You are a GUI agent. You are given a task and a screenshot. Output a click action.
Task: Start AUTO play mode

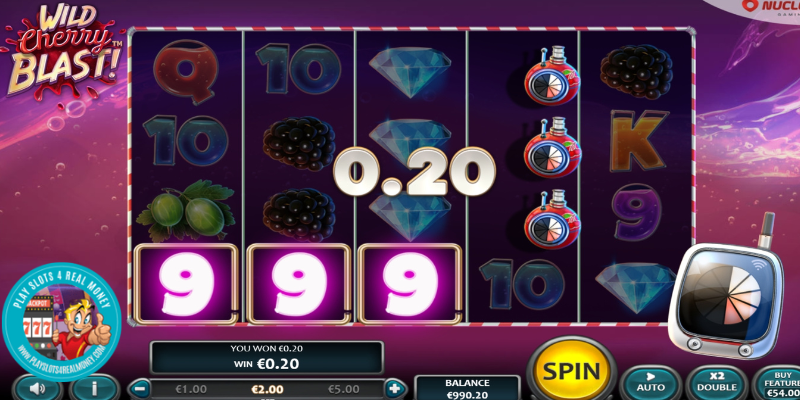point(651,383)
